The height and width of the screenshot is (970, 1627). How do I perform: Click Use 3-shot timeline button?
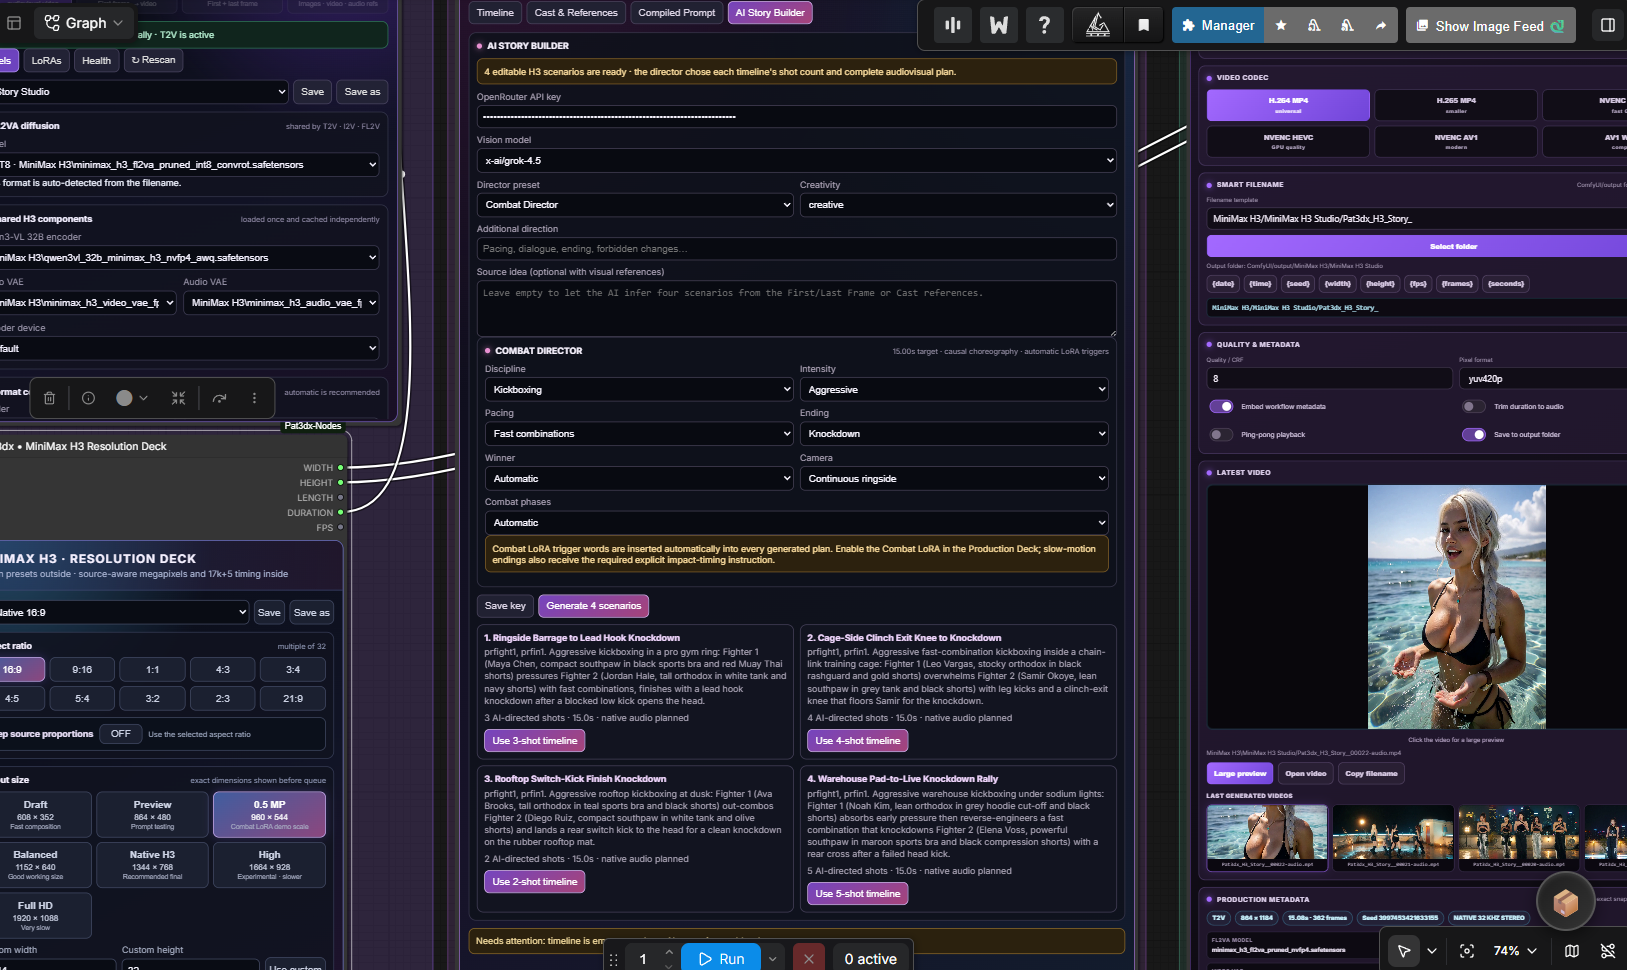pos(535,741)
